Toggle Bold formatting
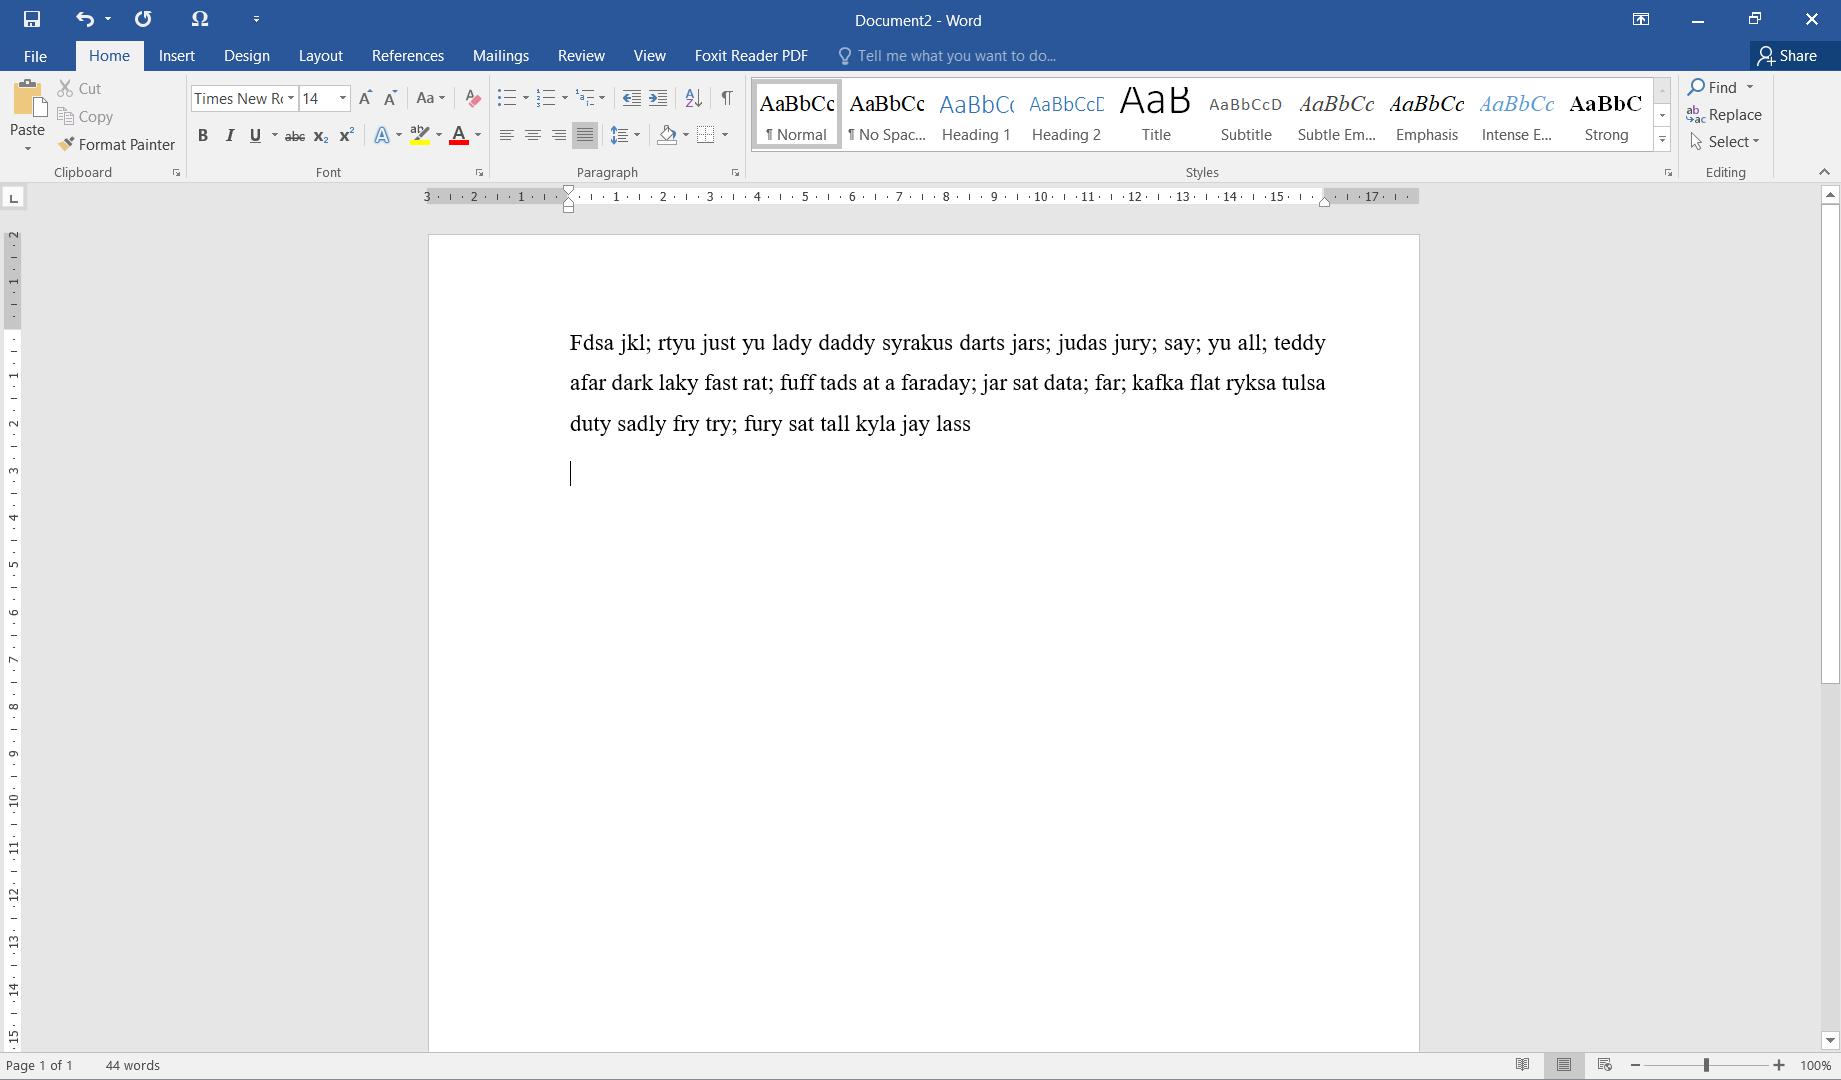This screenshot has height=1080, width=1841. [203, 136]
